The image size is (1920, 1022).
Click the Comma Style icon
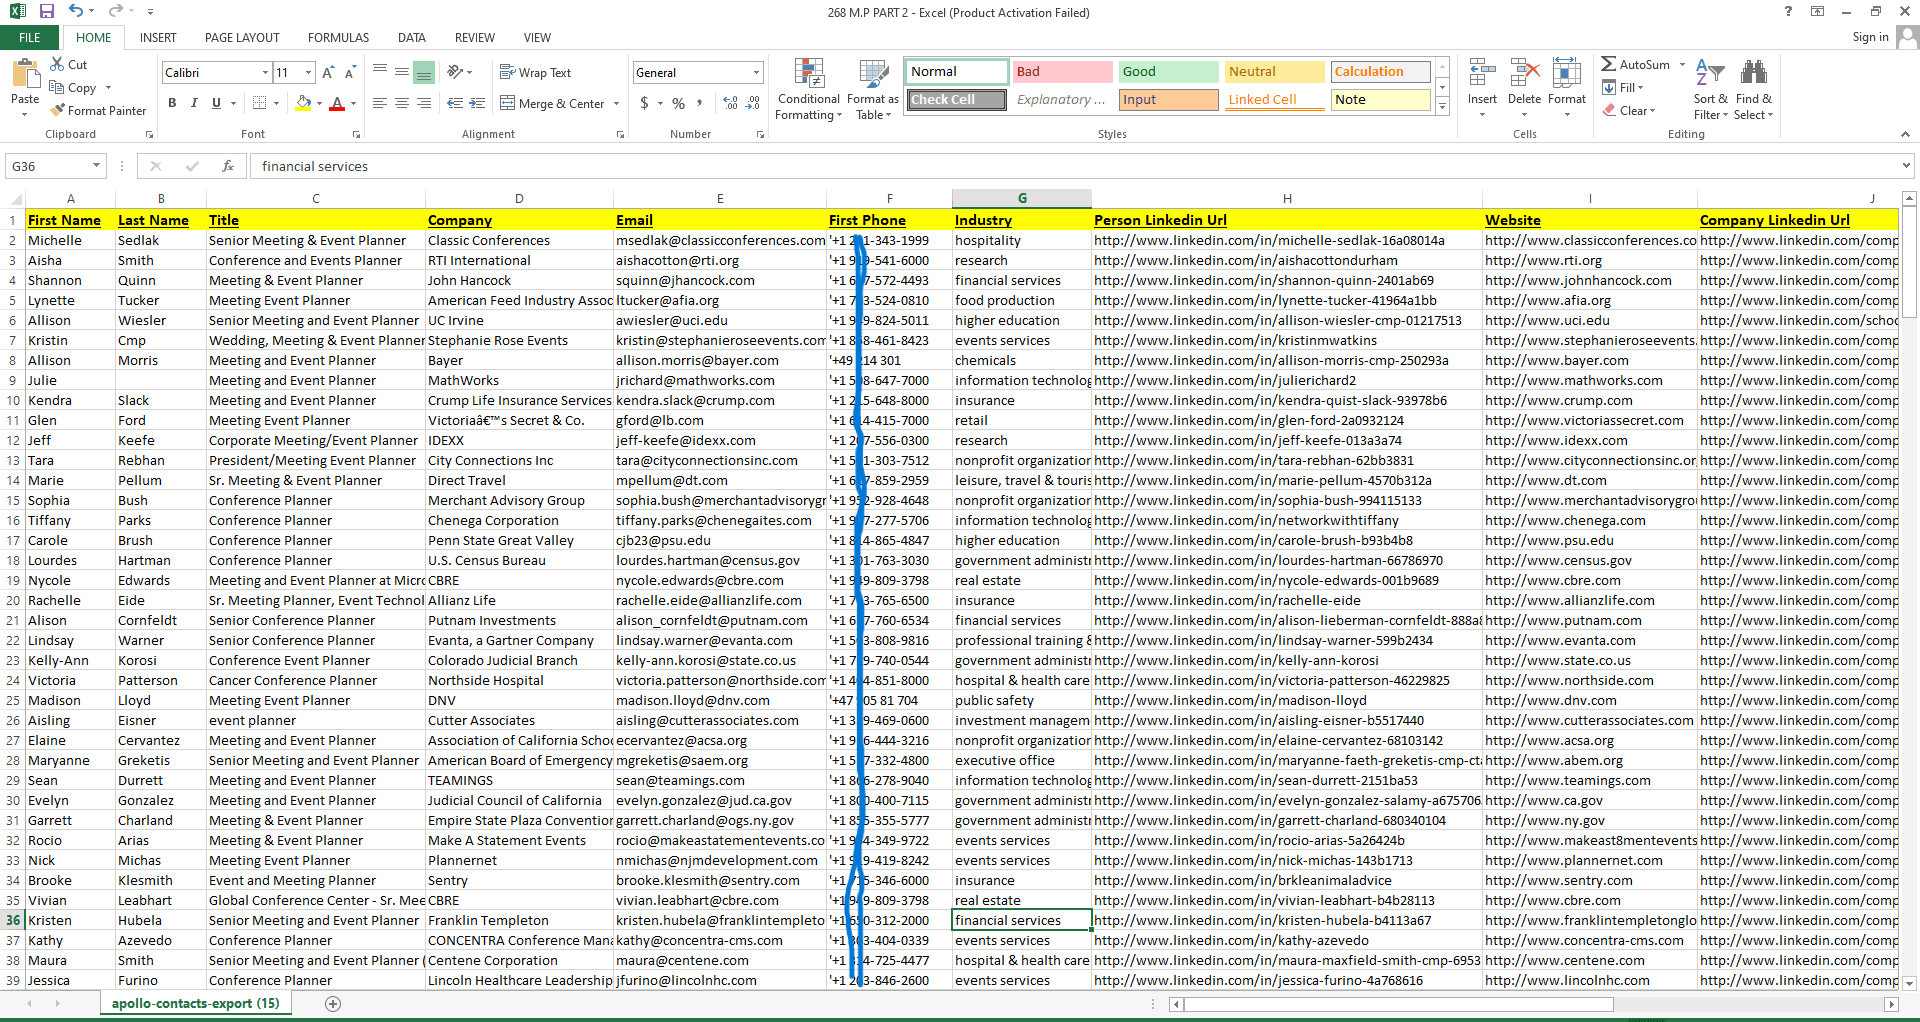click(700, 103)
